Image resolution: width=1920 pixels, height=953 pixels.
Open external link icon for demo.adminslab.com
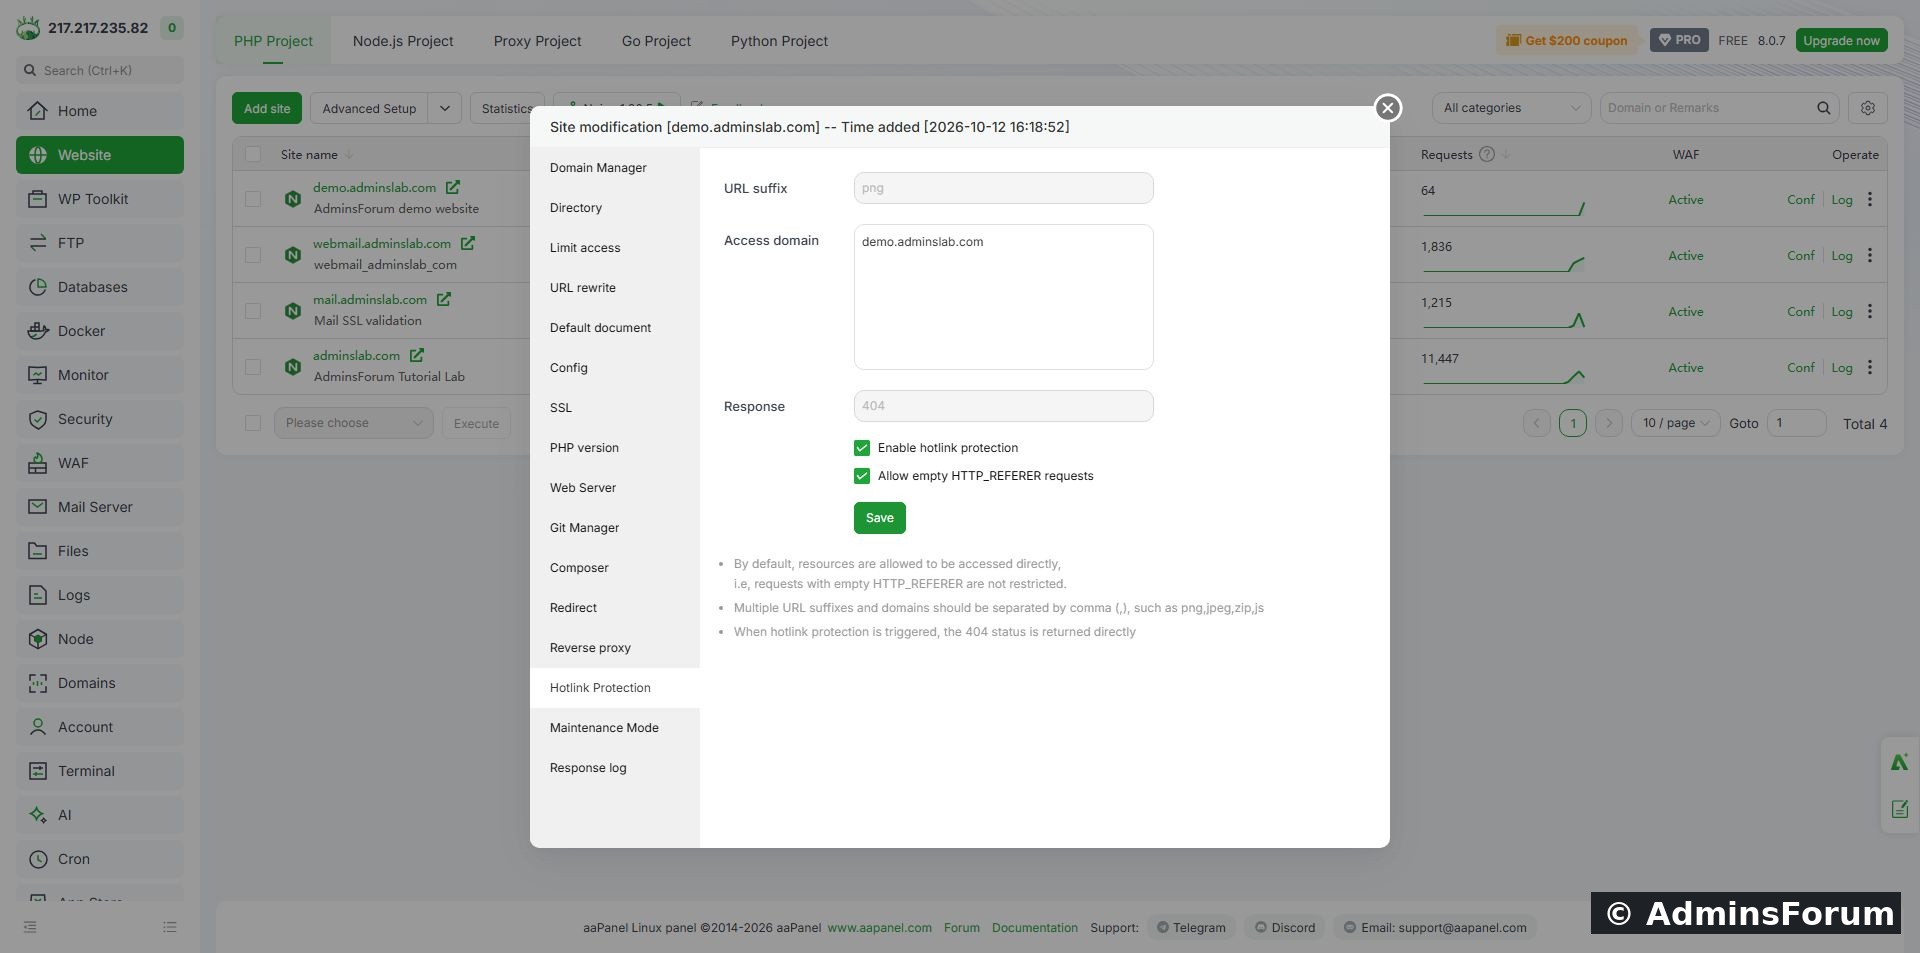453,187
